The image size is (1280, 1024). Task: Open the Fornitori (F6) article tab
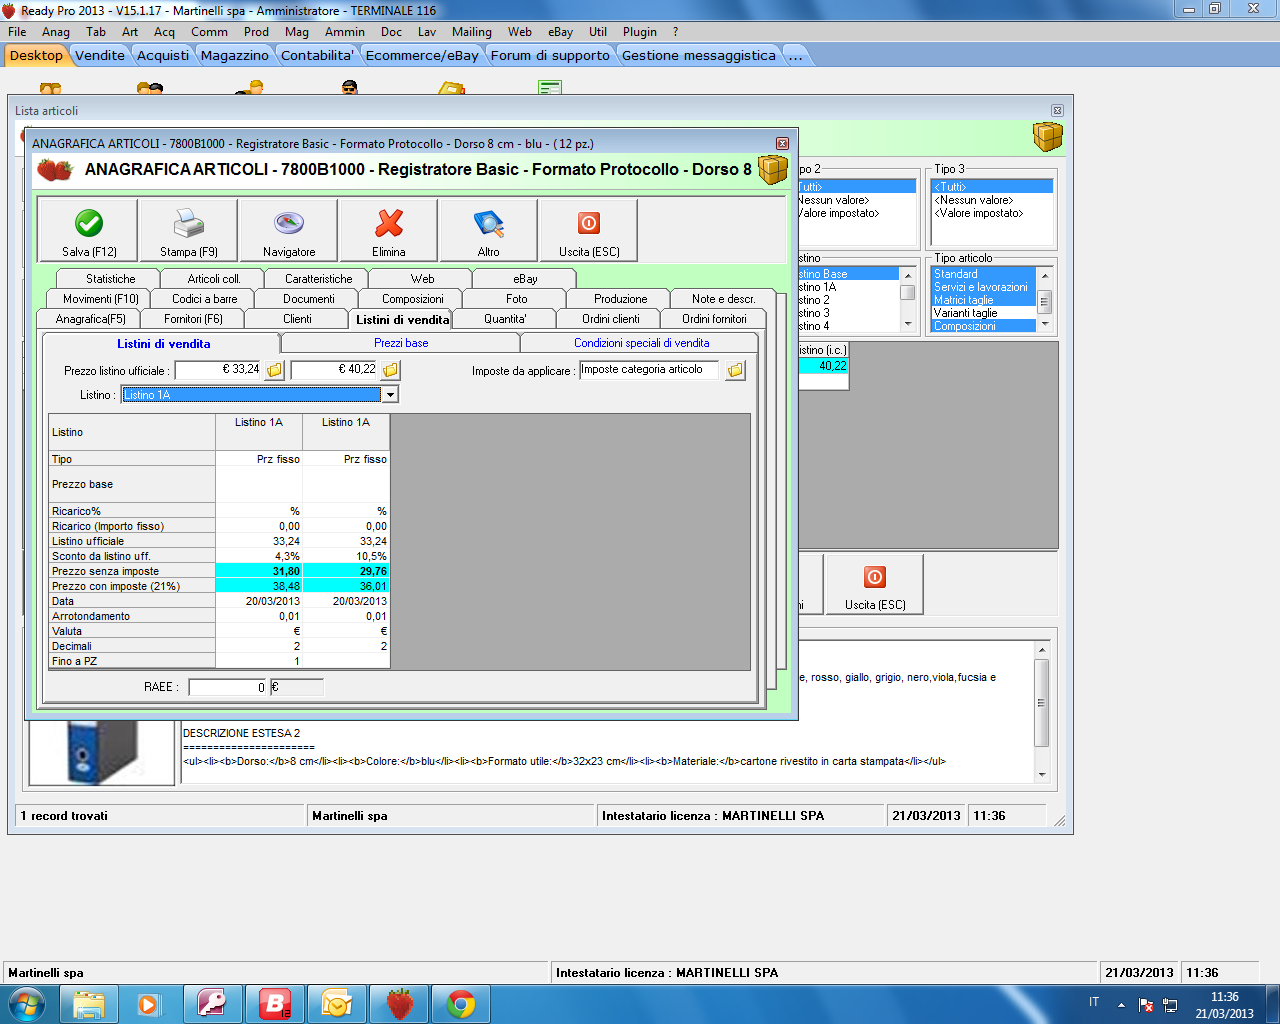tap(194, 319)
